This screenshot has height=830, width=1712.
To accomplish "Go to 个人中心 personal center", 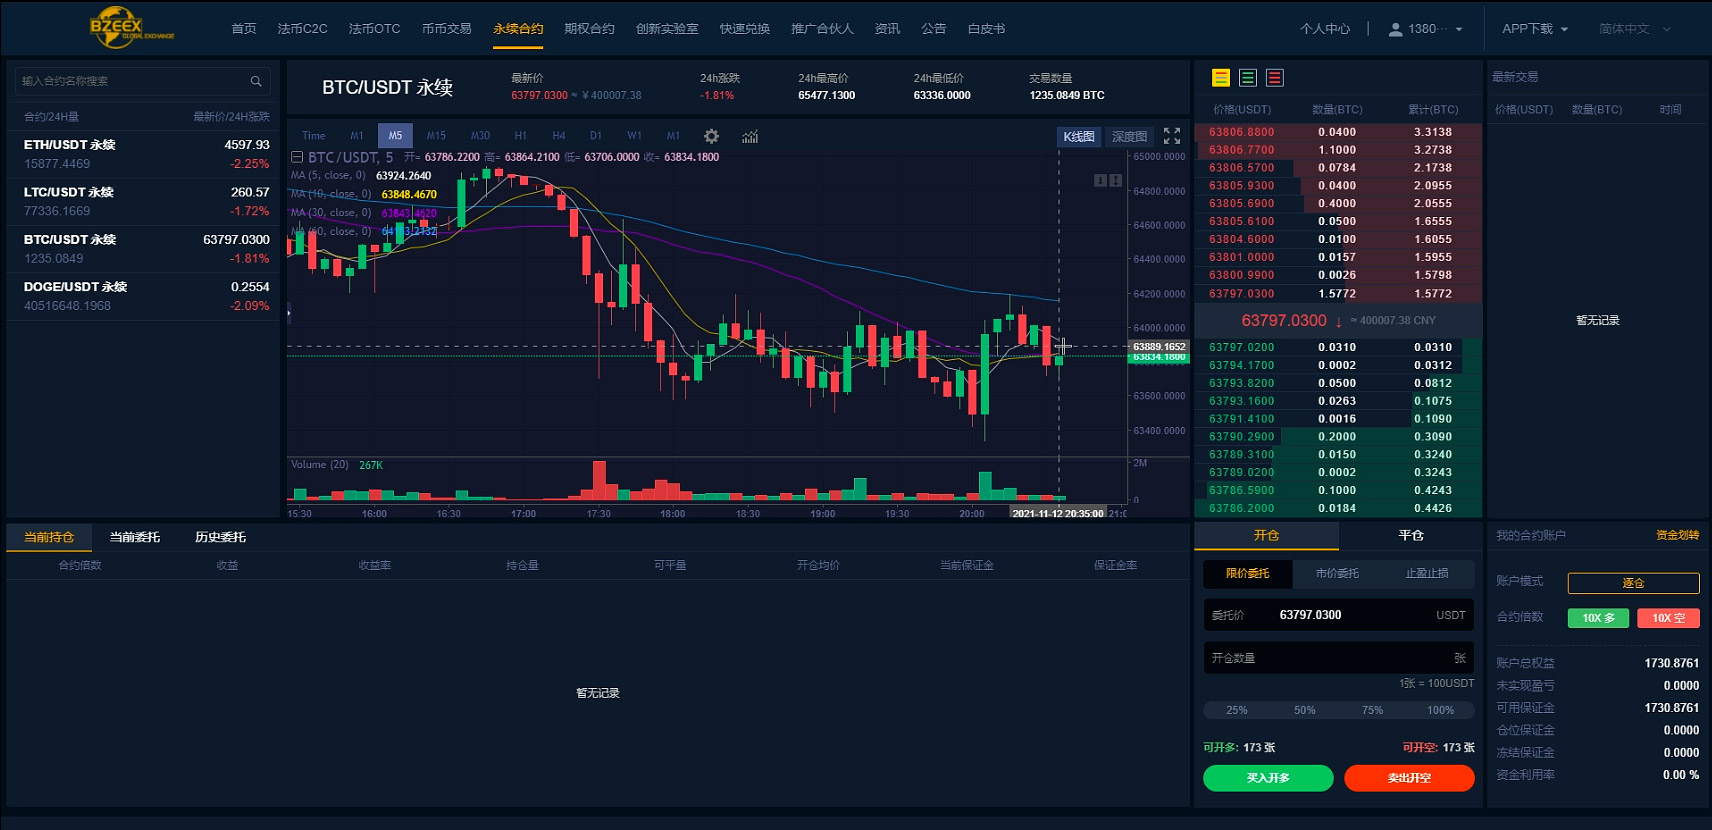I will (1325, 29).
